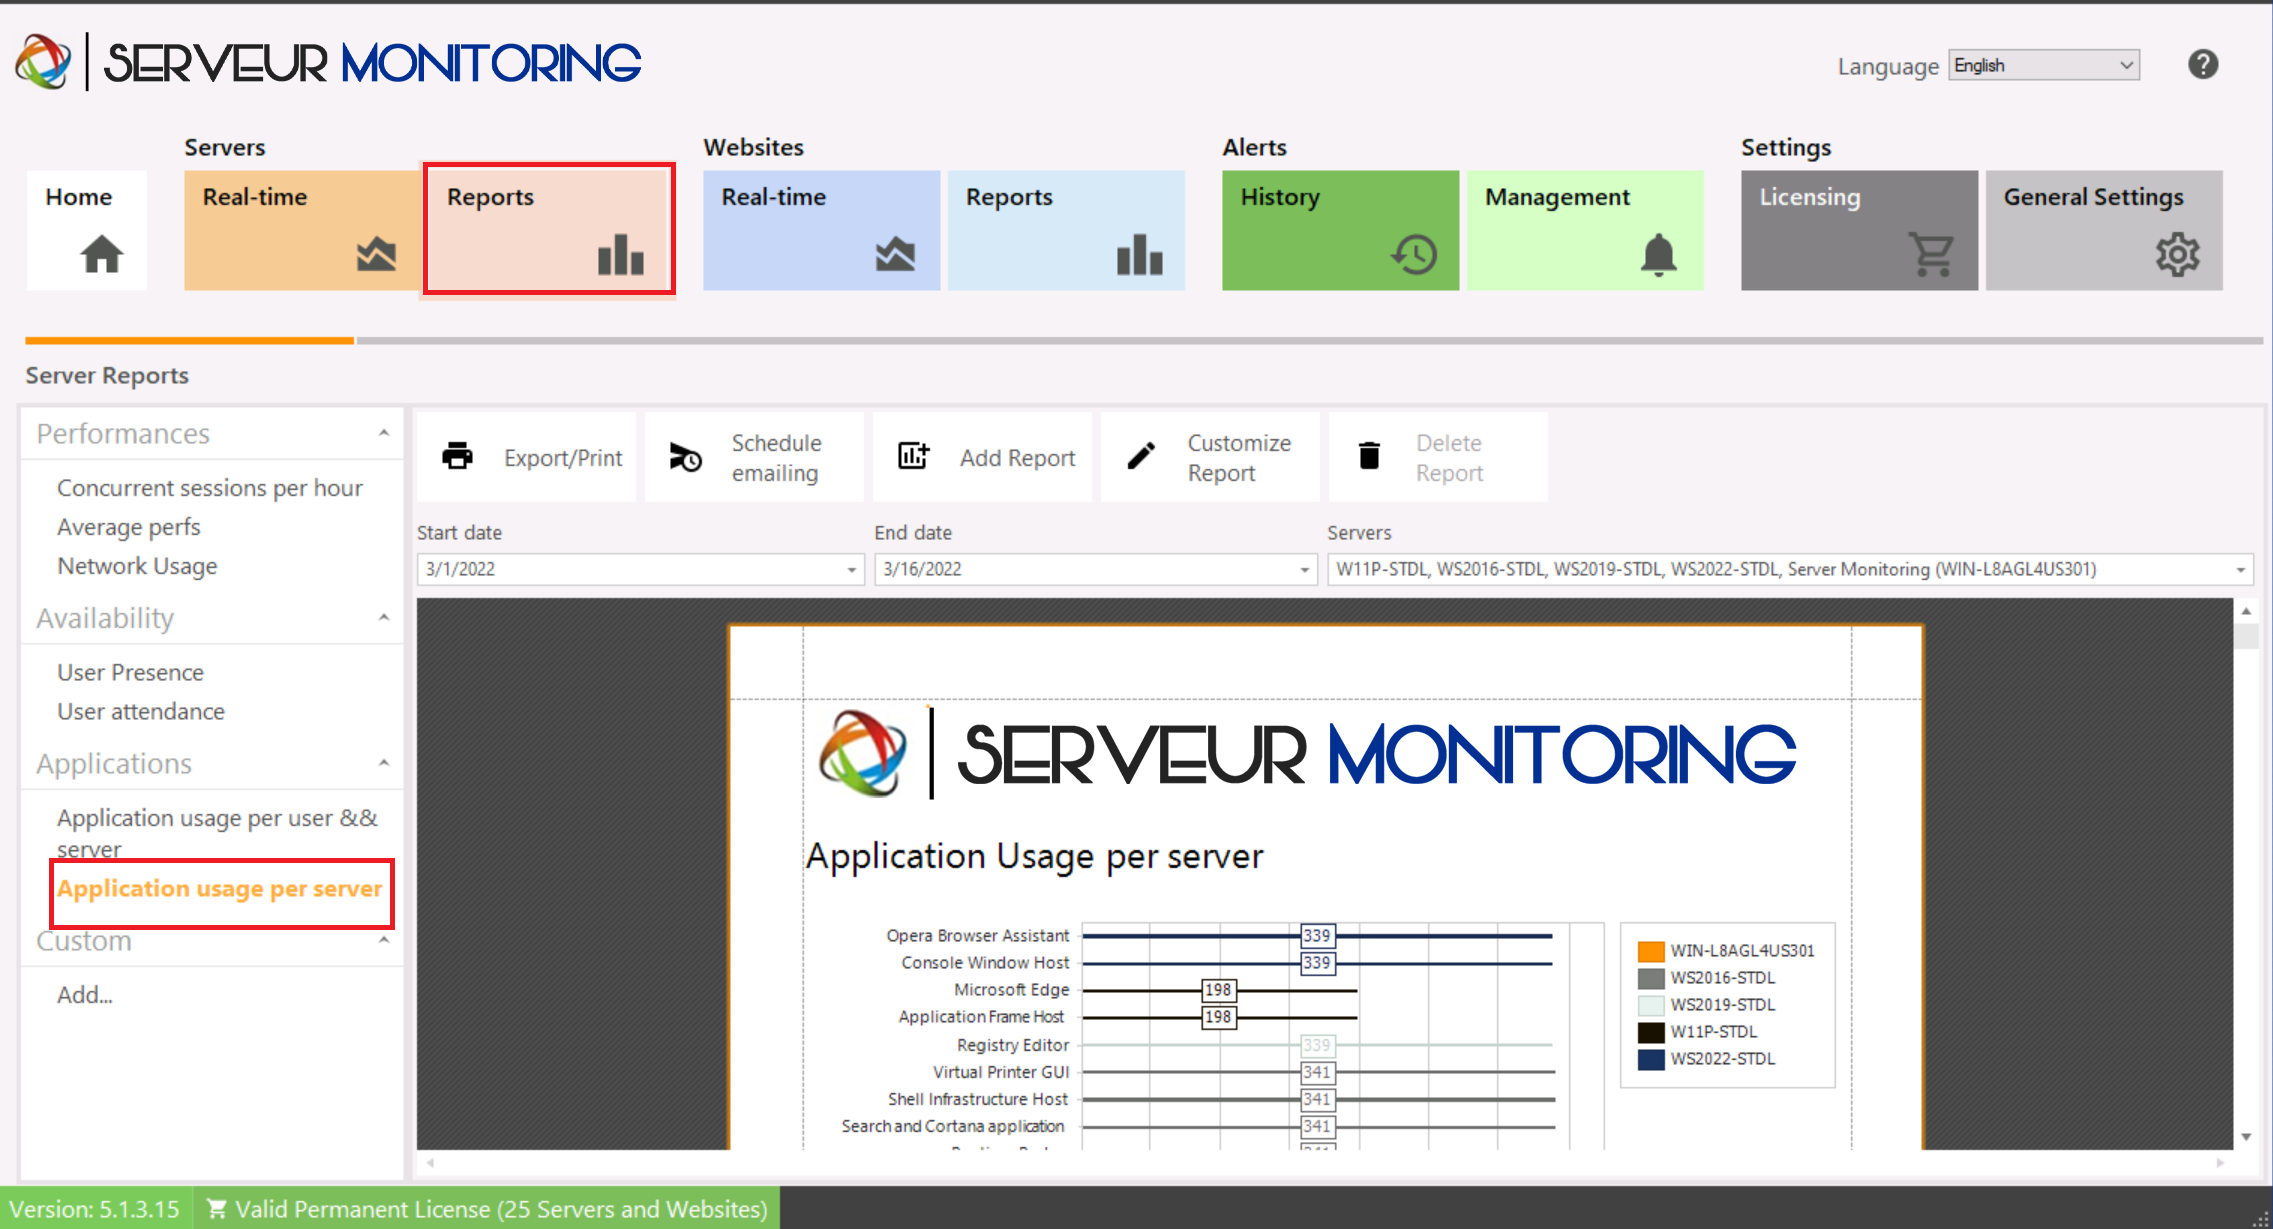Go to the Home tab
This screenshot has height=1229, width=2273.
click(x=87, y=230)
